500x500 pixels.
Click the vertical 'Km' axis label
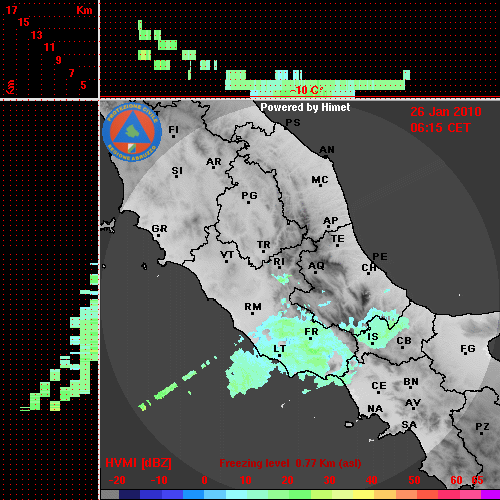pyautogui.click(x=11, y=87)
